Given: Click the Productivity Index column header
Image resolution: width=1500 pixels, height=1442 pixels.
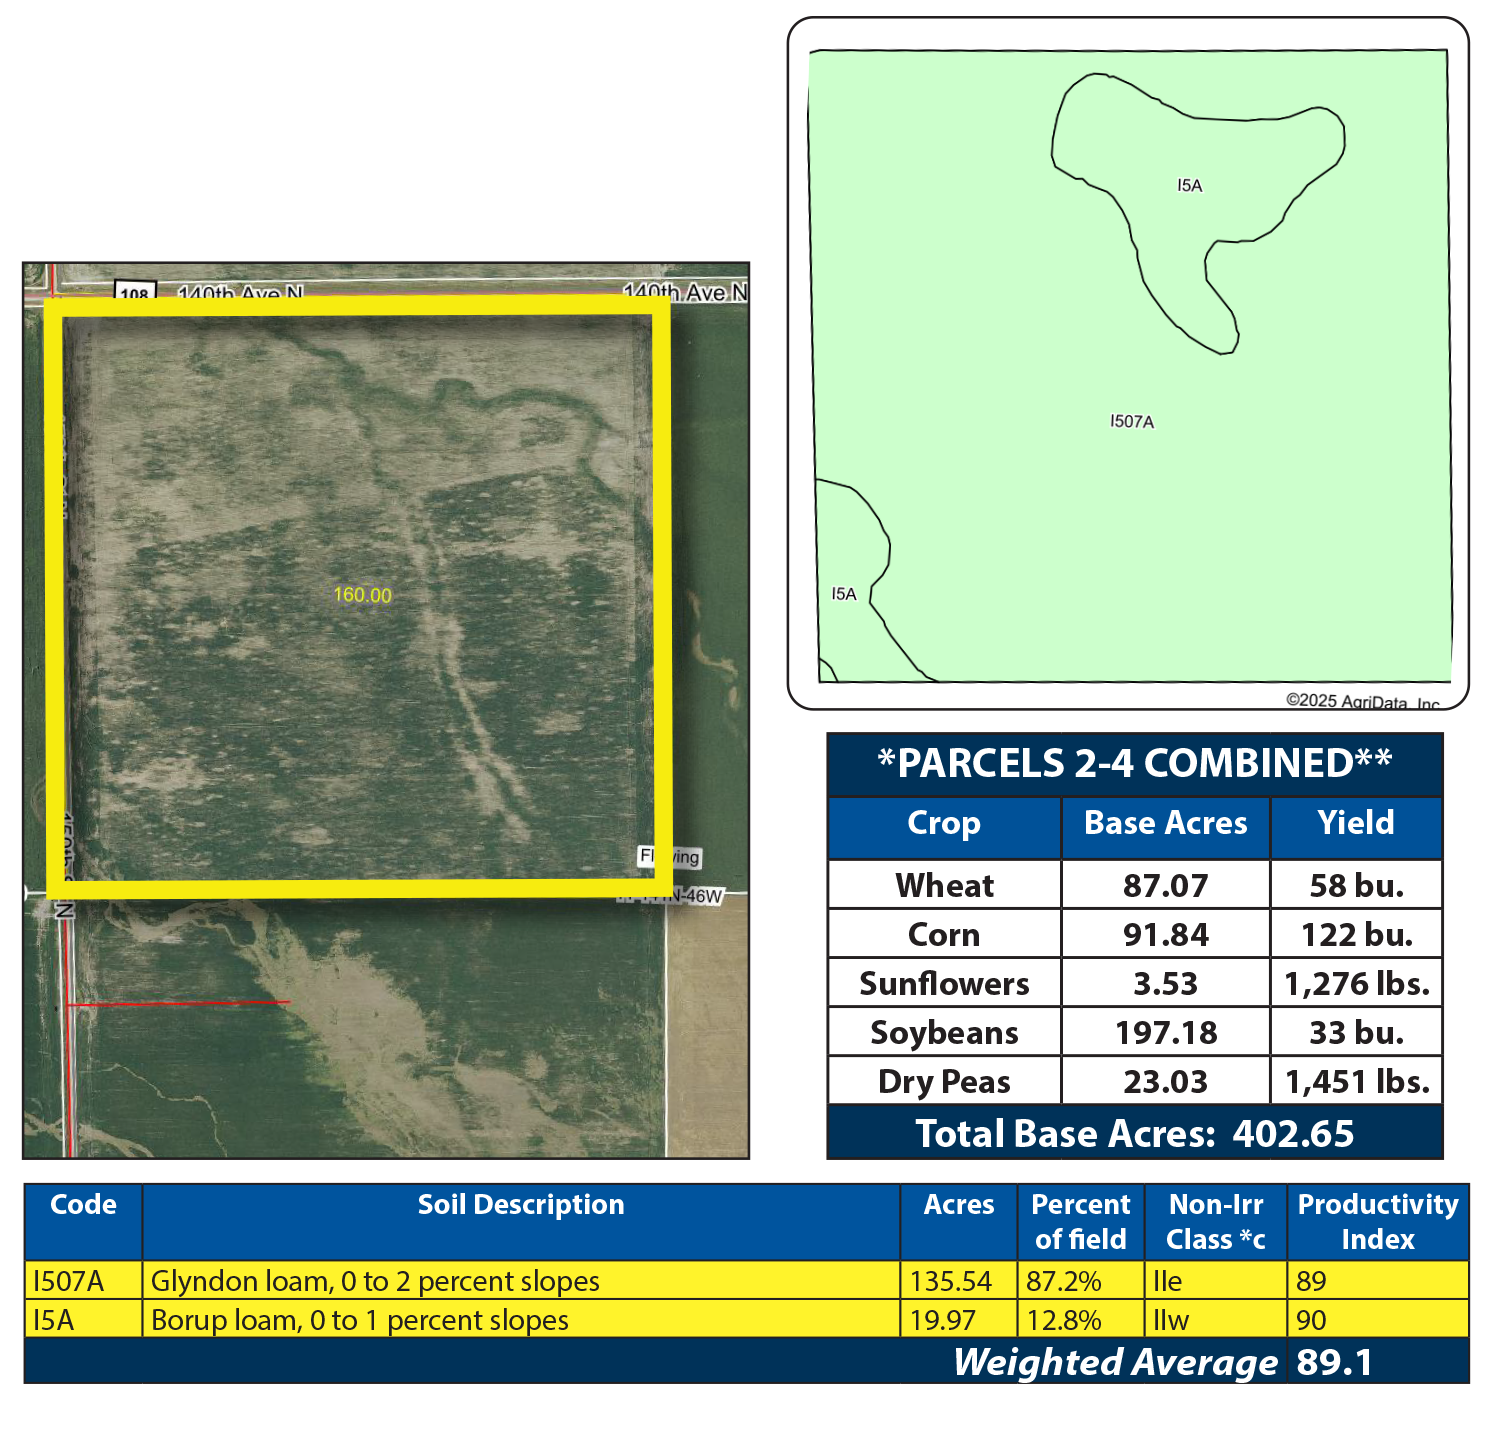Looking at the screenshot, I should pyautogui.click(x=1377, y=1221).
